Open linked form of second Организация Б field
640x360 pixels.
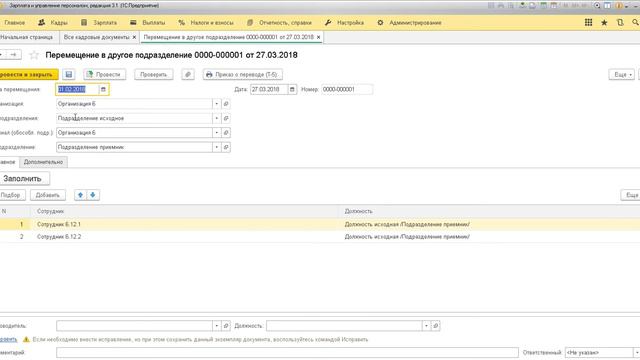click(x=226, y=133)
